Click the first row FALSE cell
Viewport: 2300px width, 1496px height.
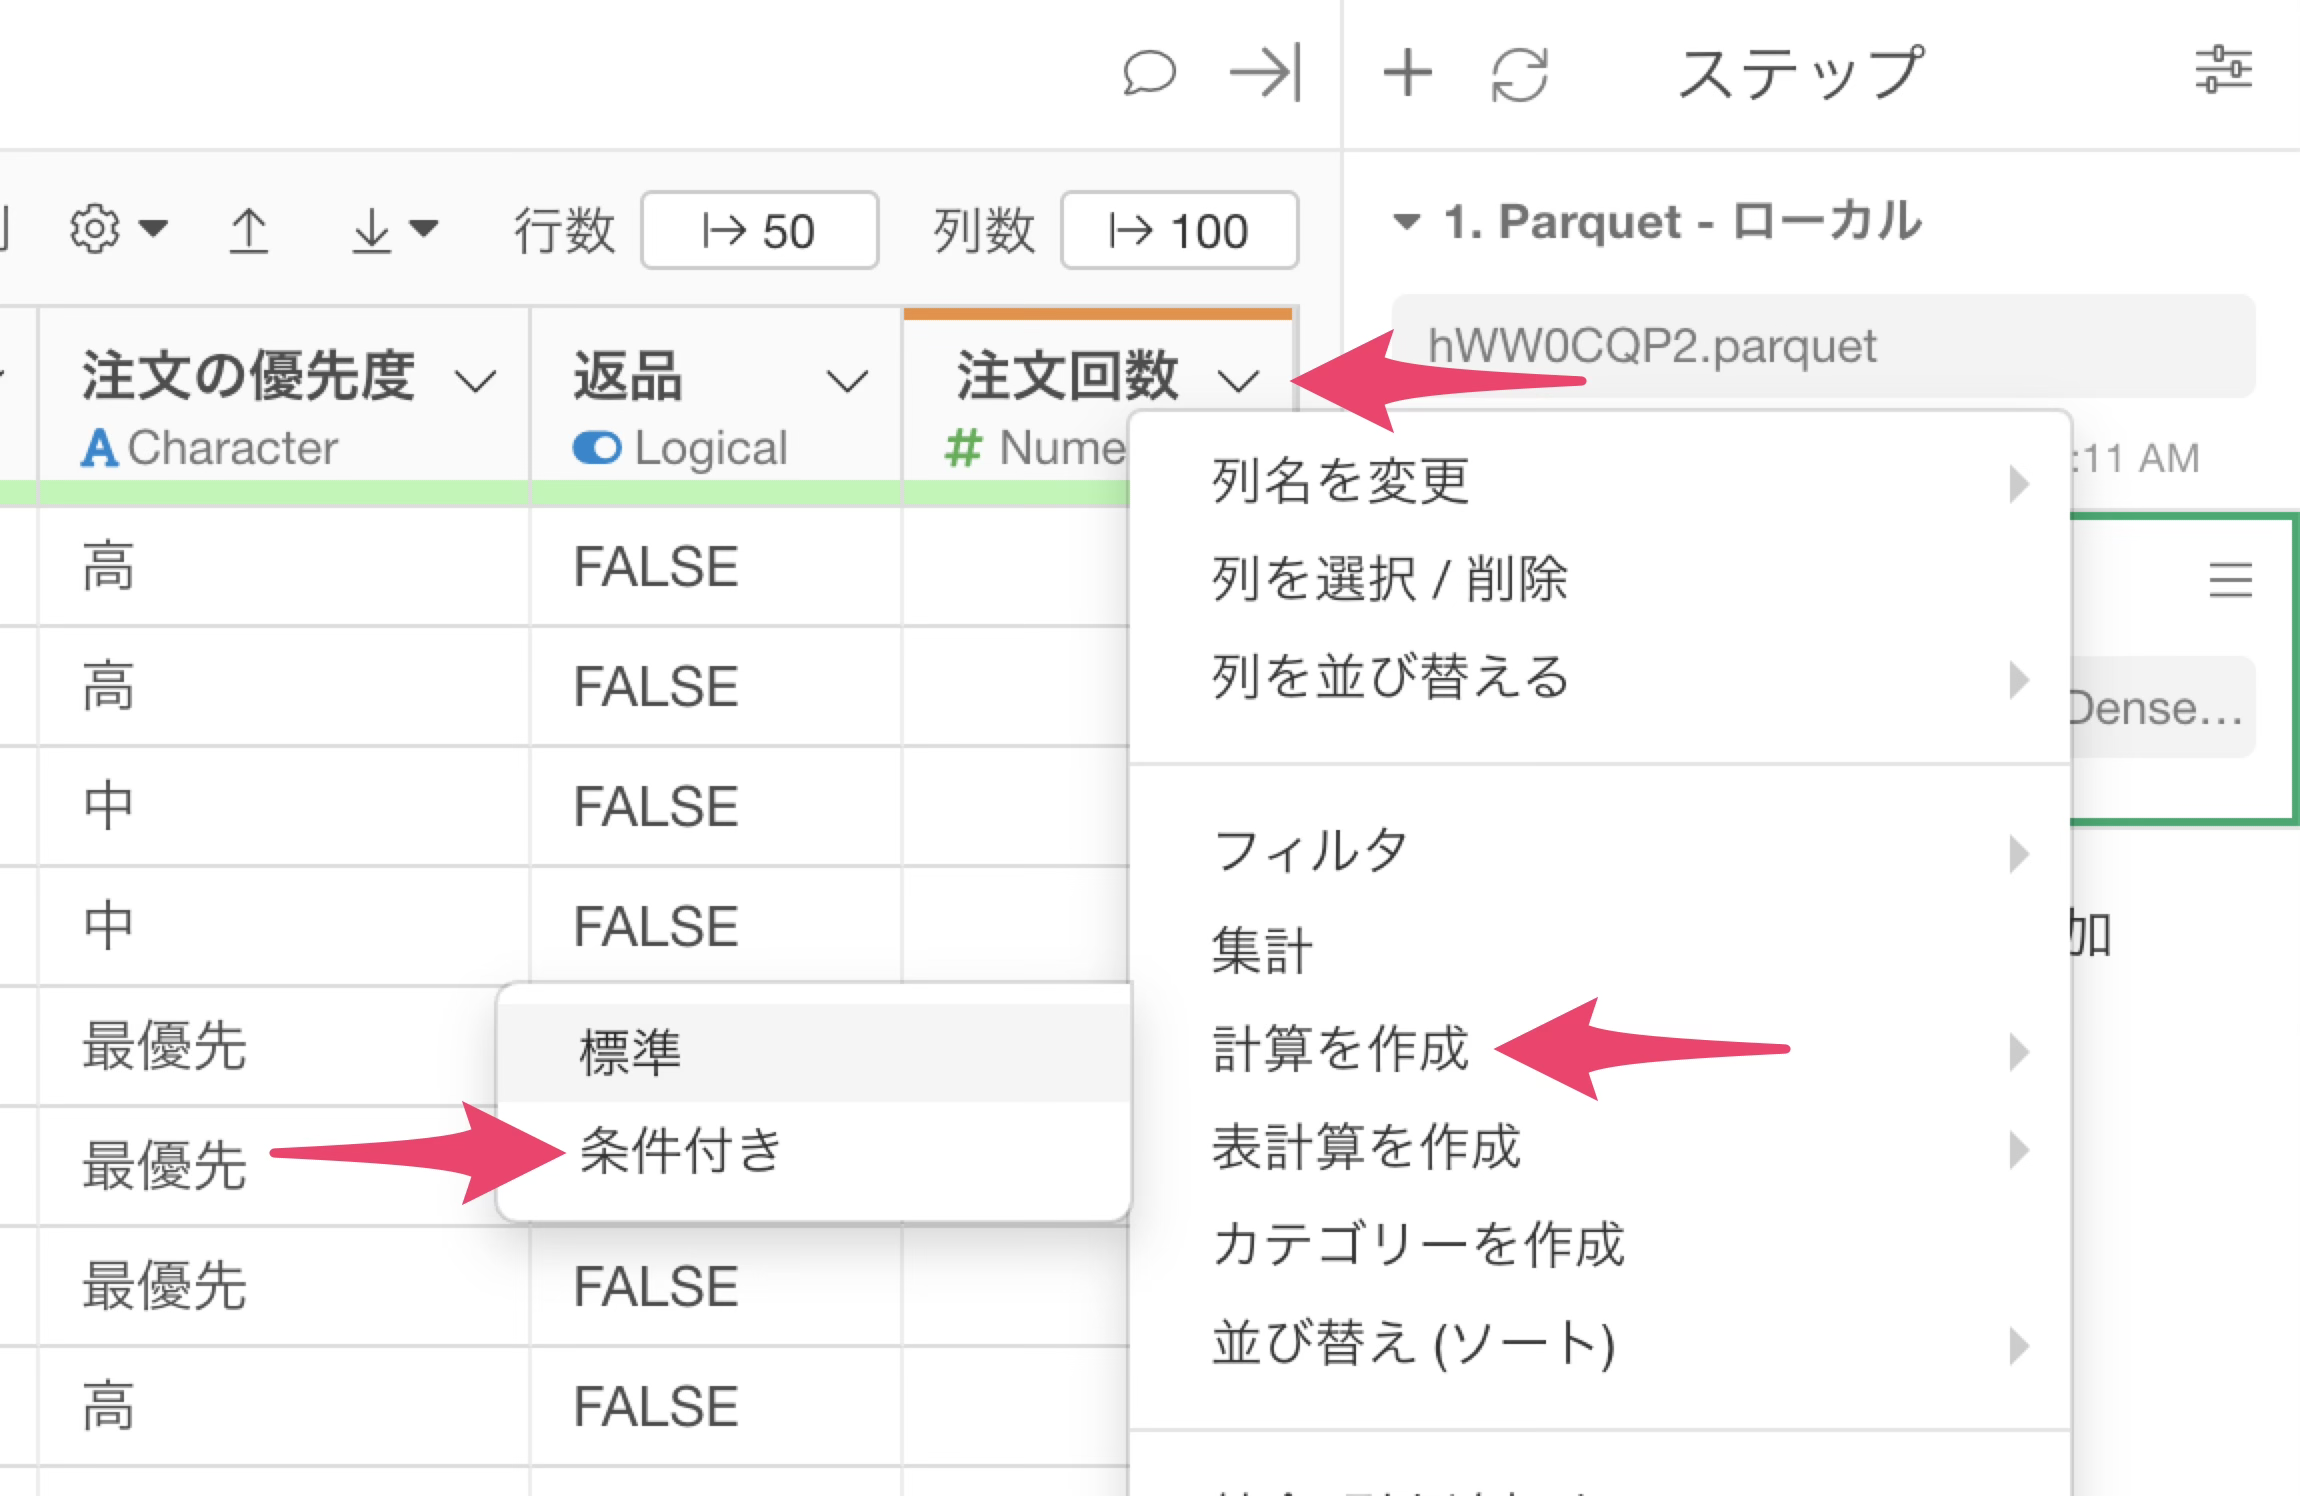(x=716, y=567)
